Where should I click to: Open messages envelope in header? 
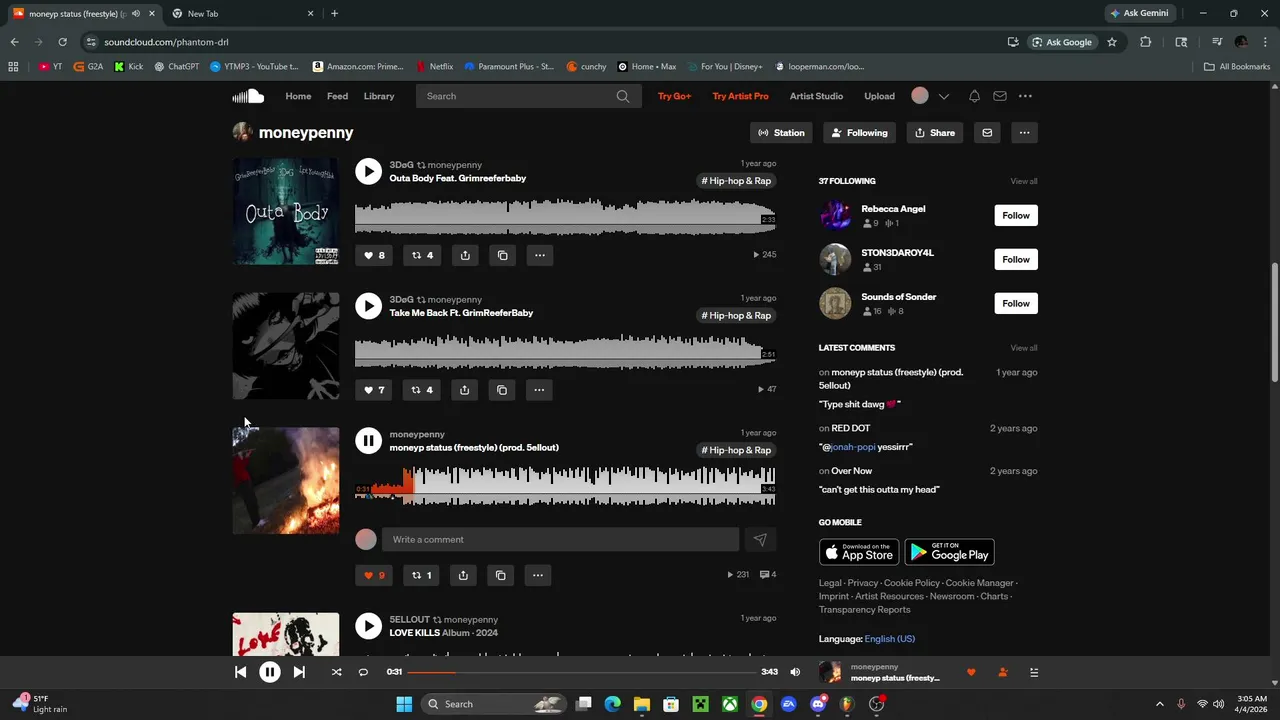[999, 96]
